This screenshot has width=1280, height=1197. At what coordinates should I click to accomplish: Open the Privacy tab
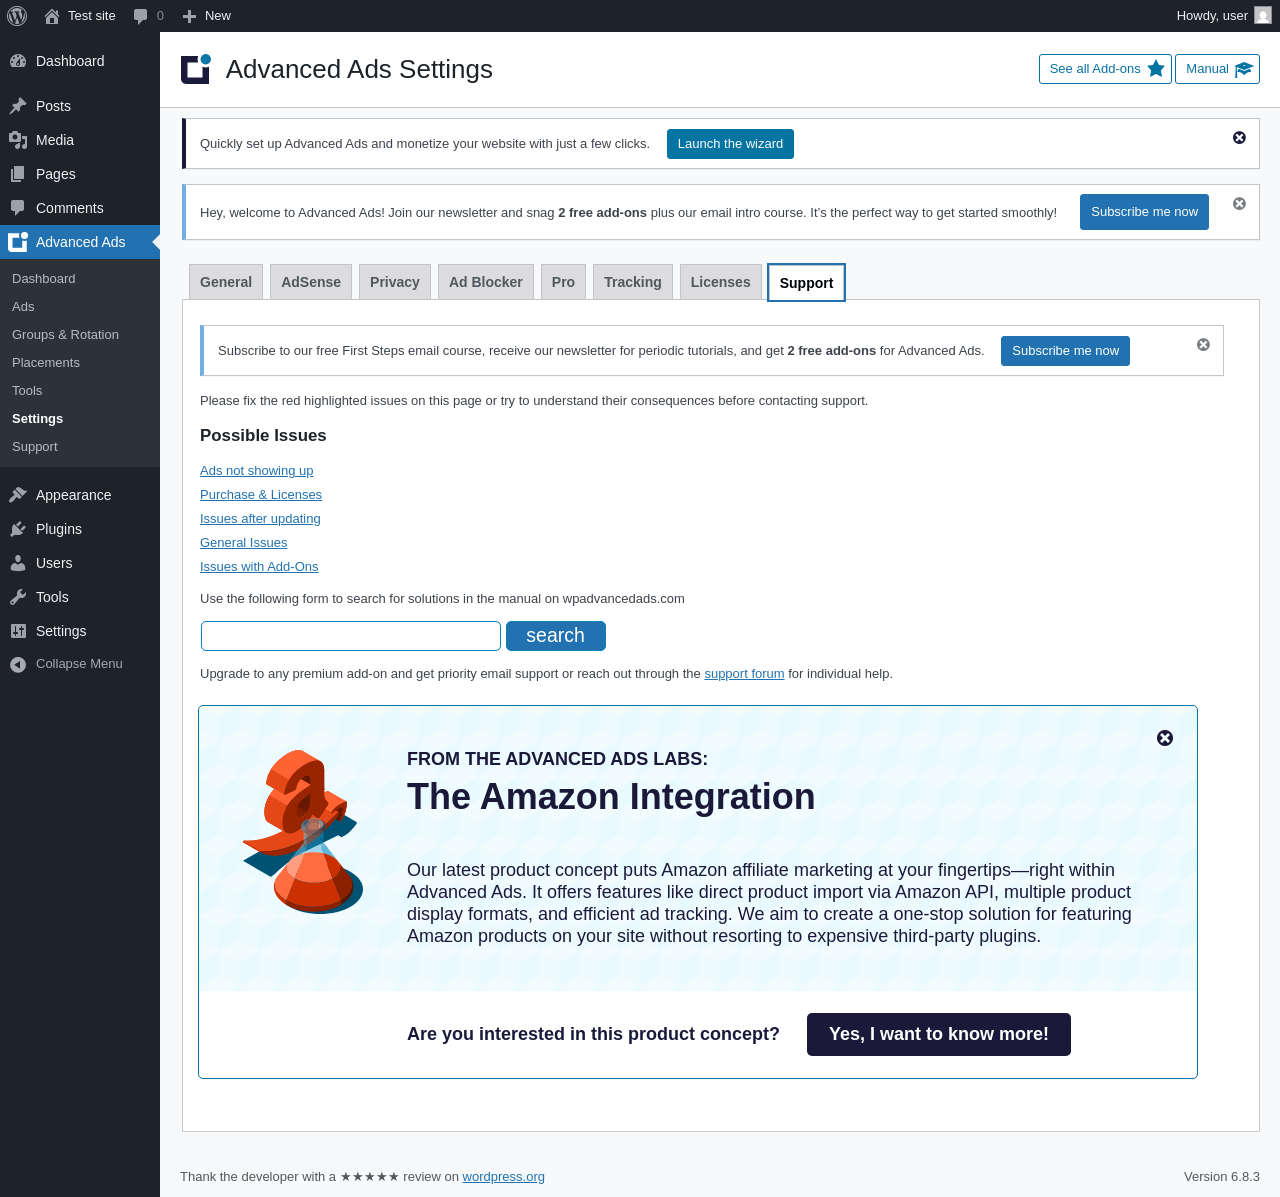pyautogui.click(x=395, y=282)
